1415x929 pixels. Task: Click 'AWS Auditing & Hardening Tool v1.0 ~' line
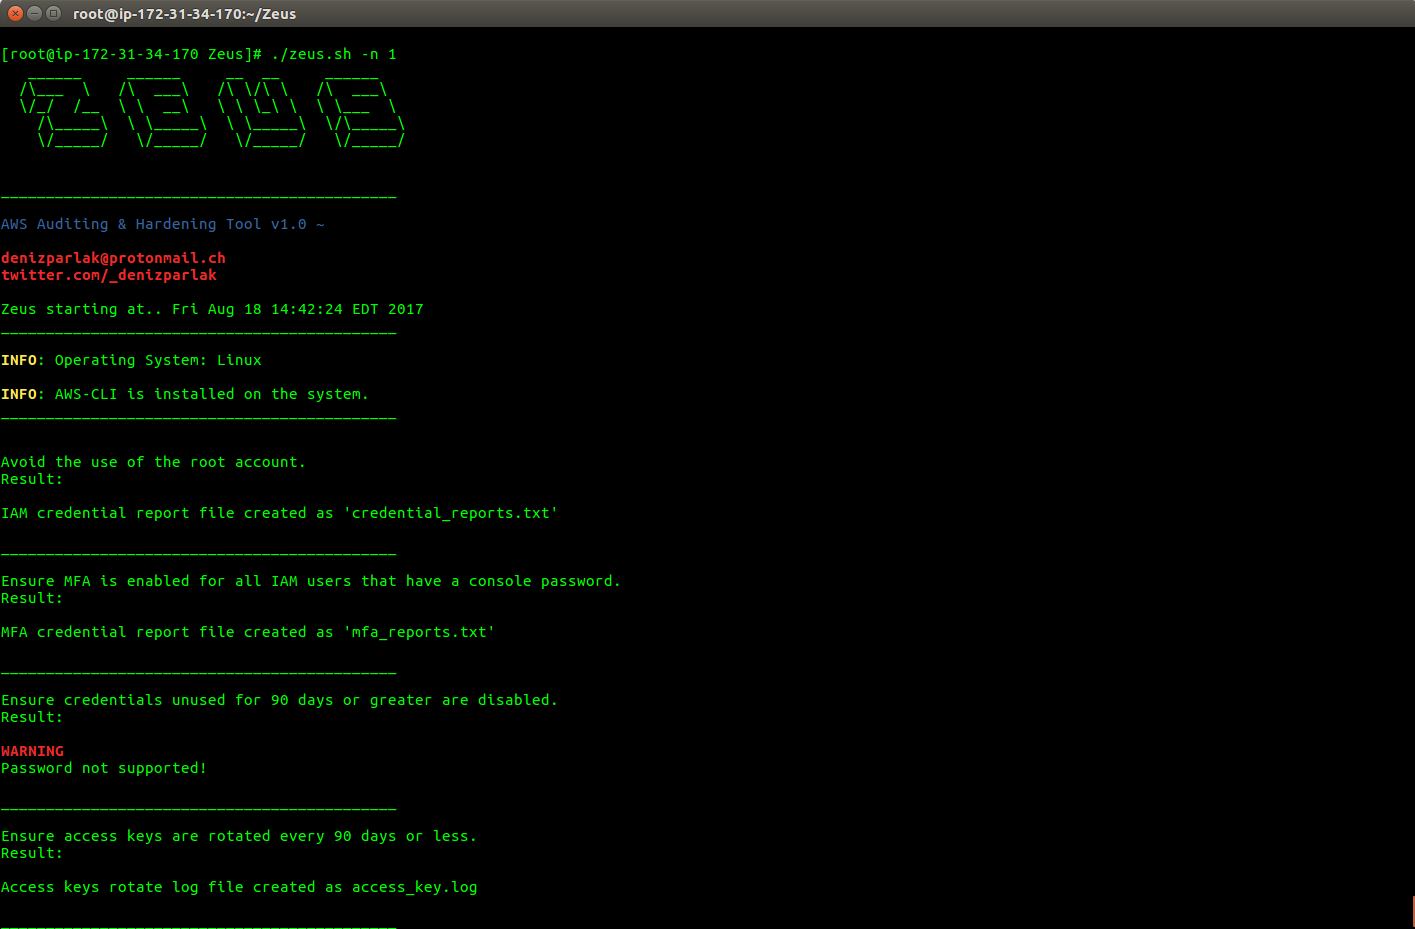tap(163, 224)
